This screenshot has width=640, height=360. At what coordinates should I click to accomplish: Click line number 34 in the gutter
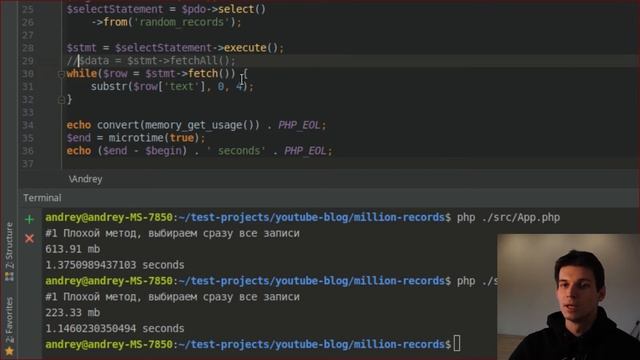click(x=28, y=125)
